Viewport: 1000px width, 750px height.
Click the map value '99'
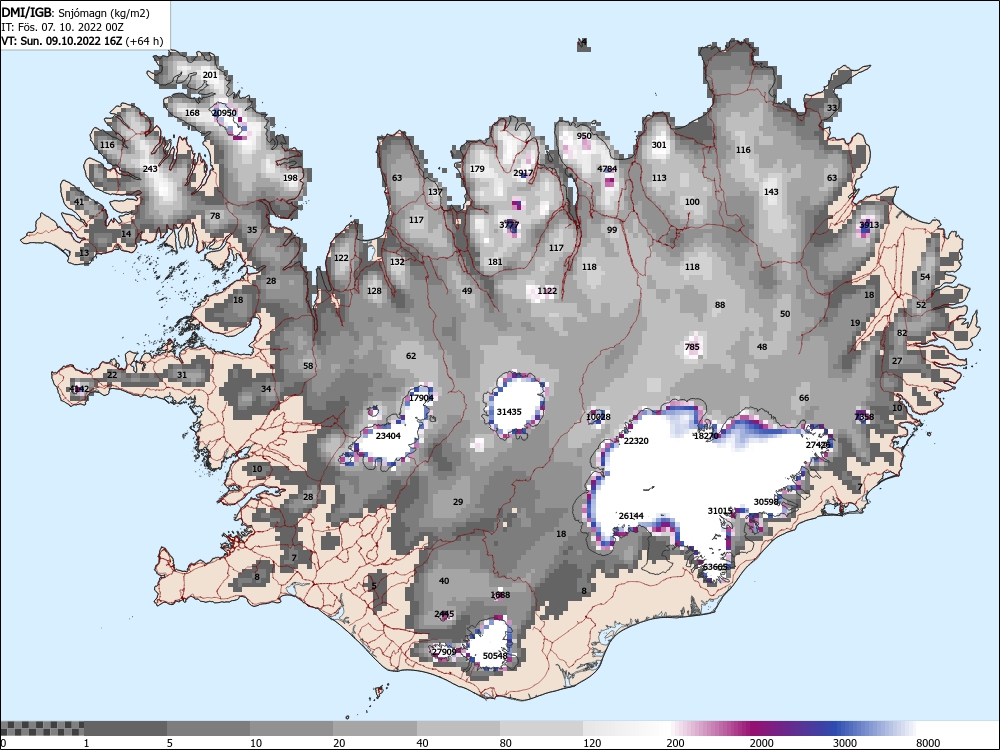612,230
